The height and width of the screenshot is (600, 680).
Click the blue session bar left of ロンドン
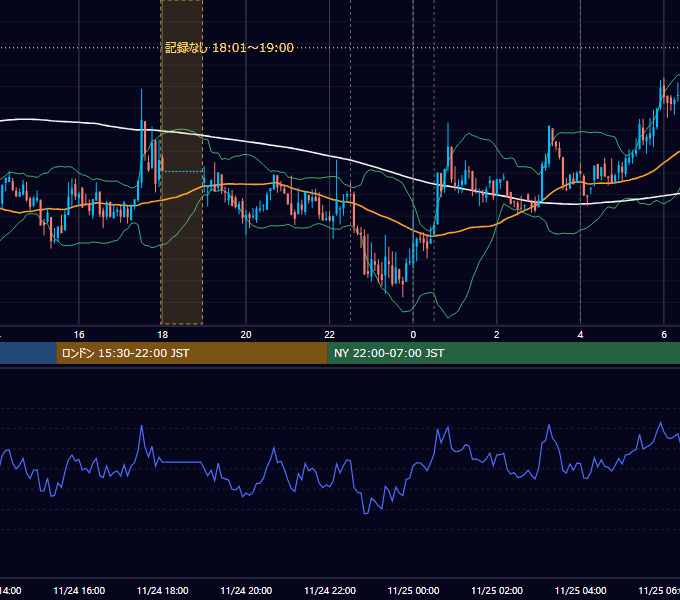(28, 353)
